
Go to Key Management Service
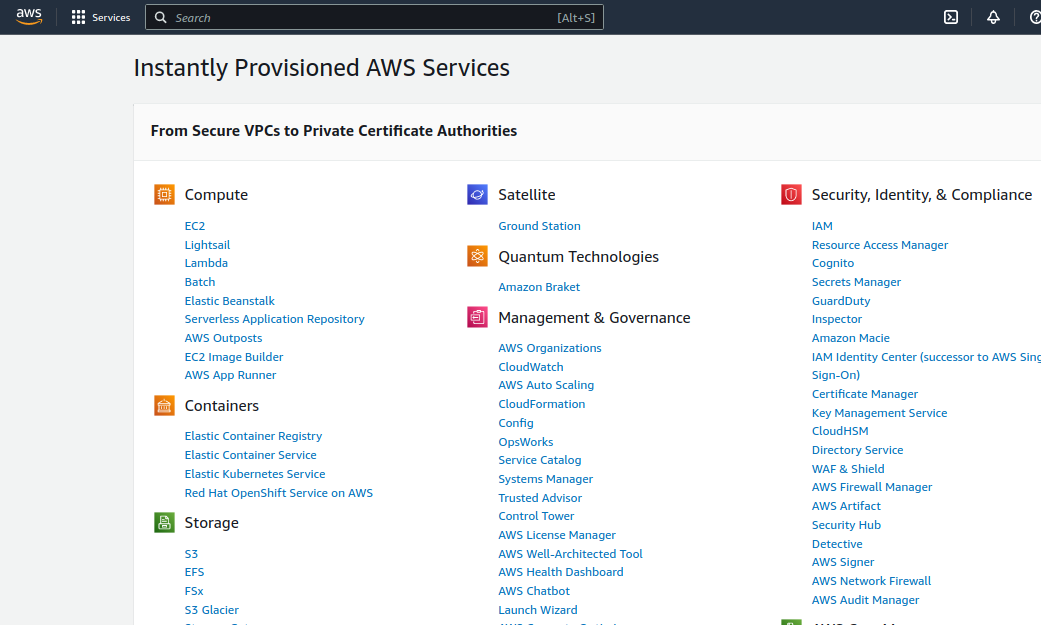click(x=879, y=413)
